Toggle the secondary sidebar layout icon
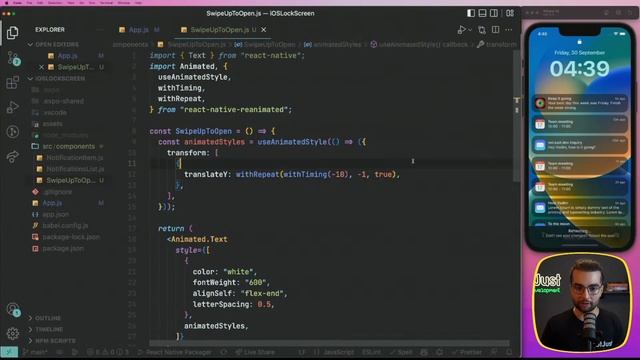The image size is (640, 360). [x=493, y=13]
